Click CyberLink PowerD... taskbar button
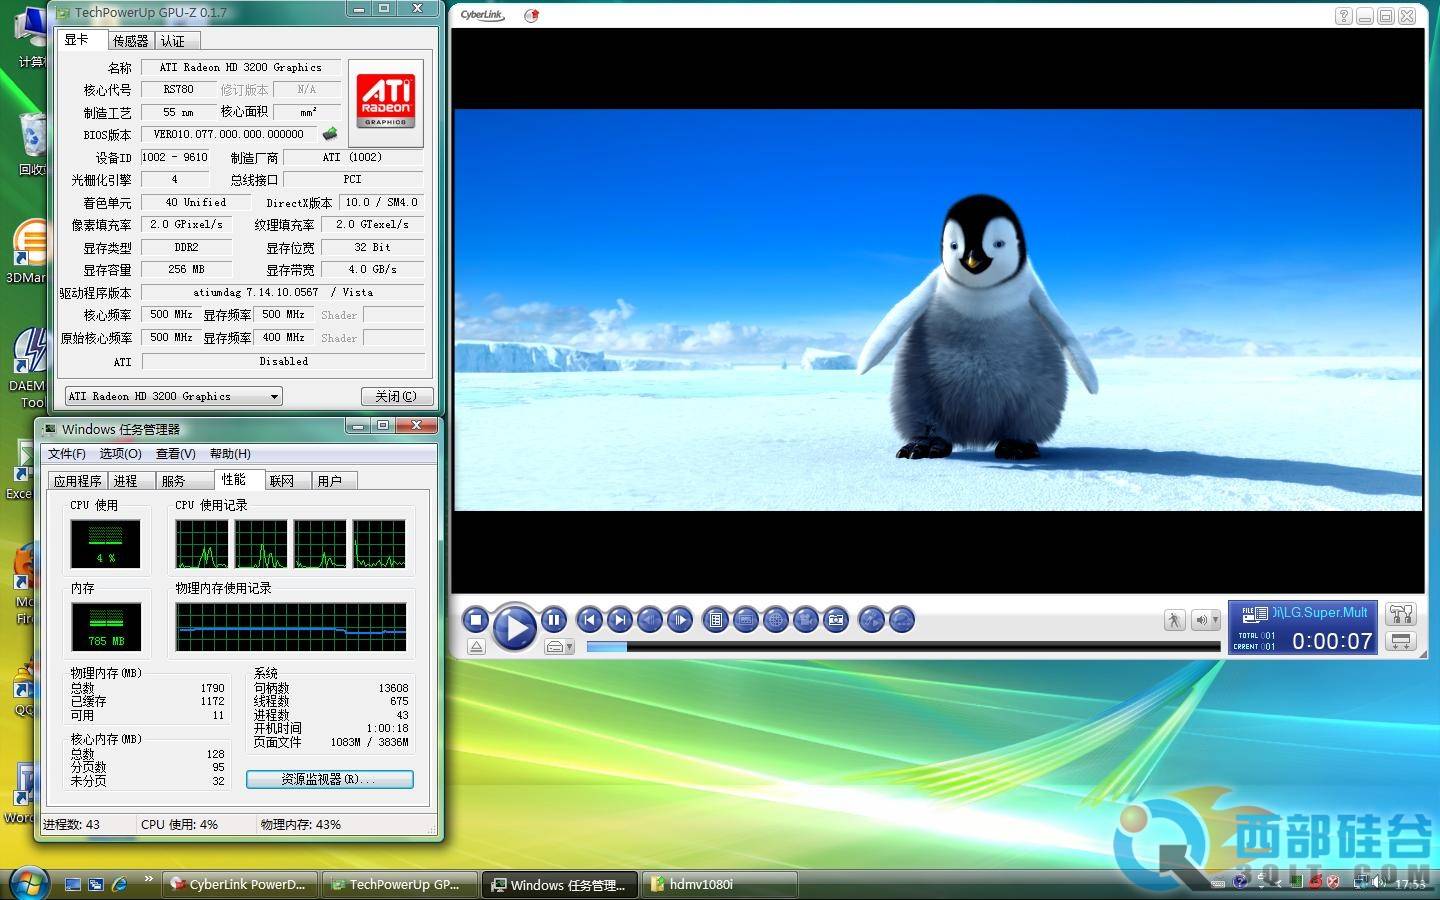The height and width of the screenshot is (900, 1440). coord(241,885)
